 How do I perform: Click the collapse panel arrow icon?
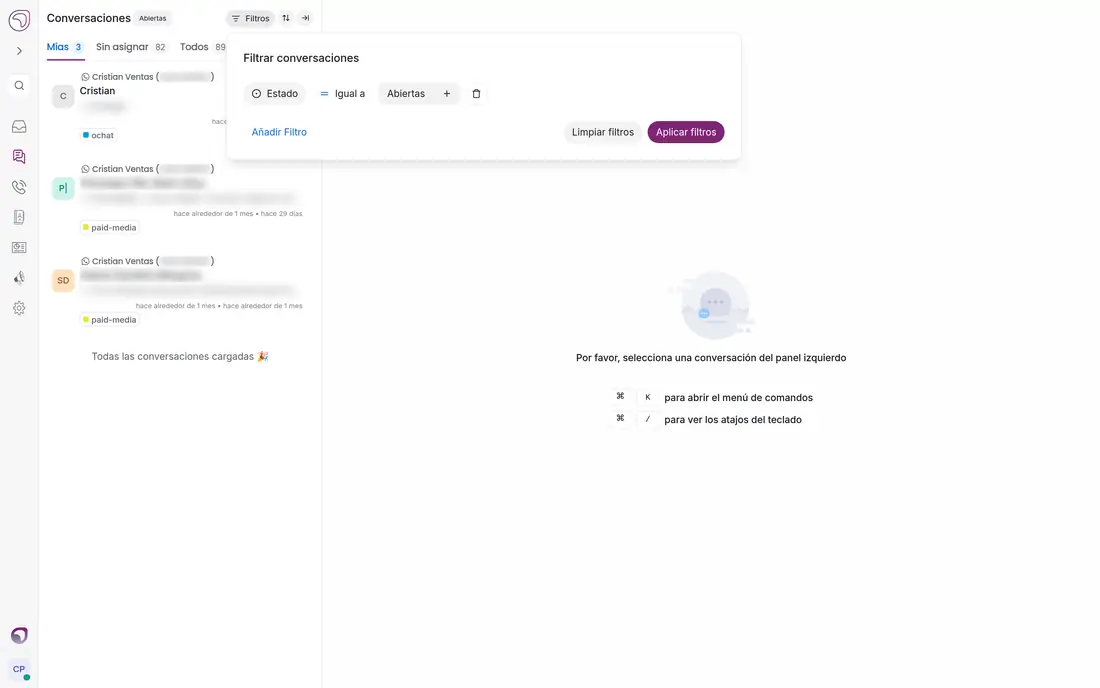[x=305, y=18]
